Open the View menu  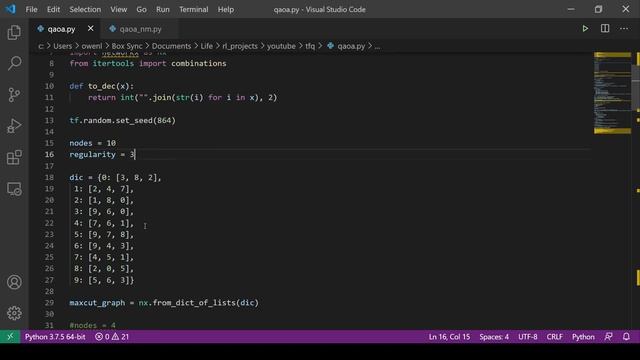point(118,9)
